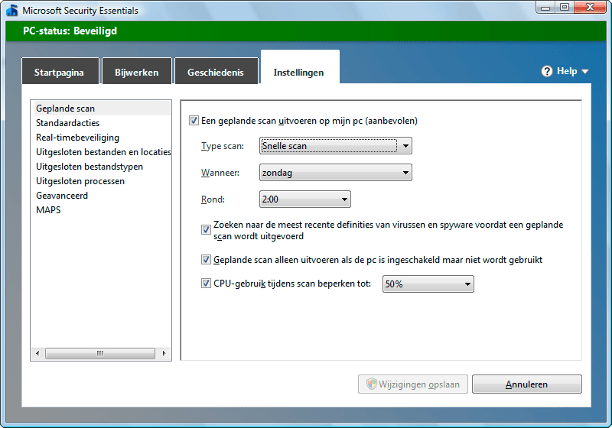Switch to the Bijwerken tab
Viewport: 612px width, 428px height.
pos(137,72)
